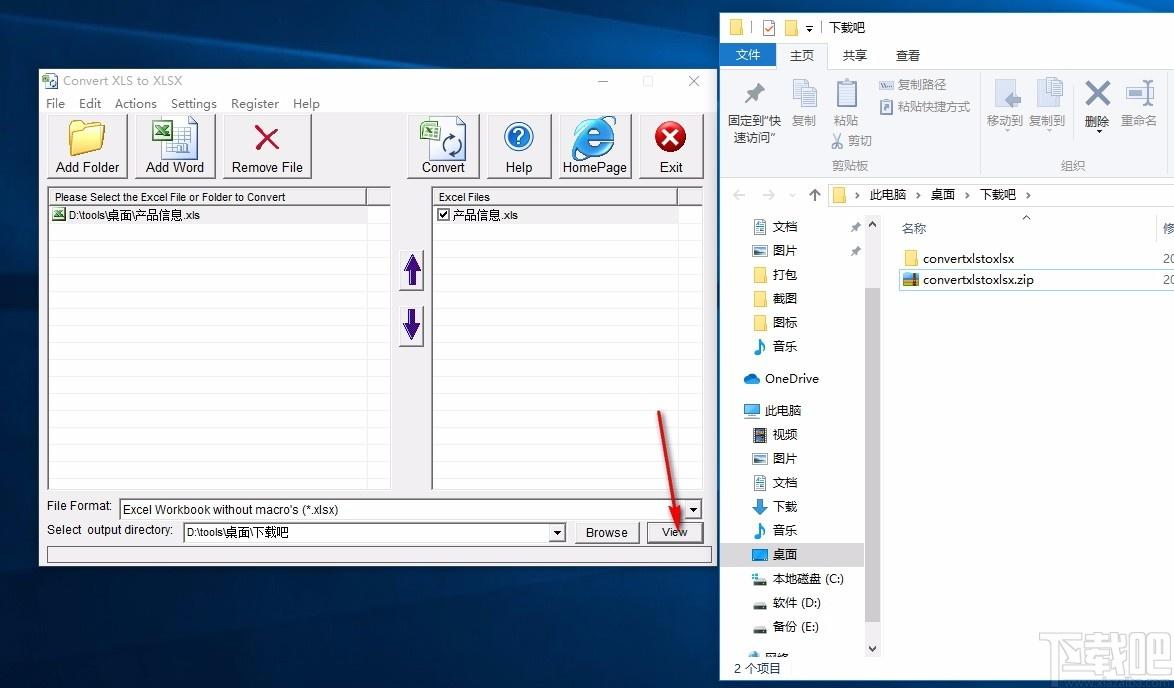
Task: Open the Edit menu in converter
Action: coord(90,103)
